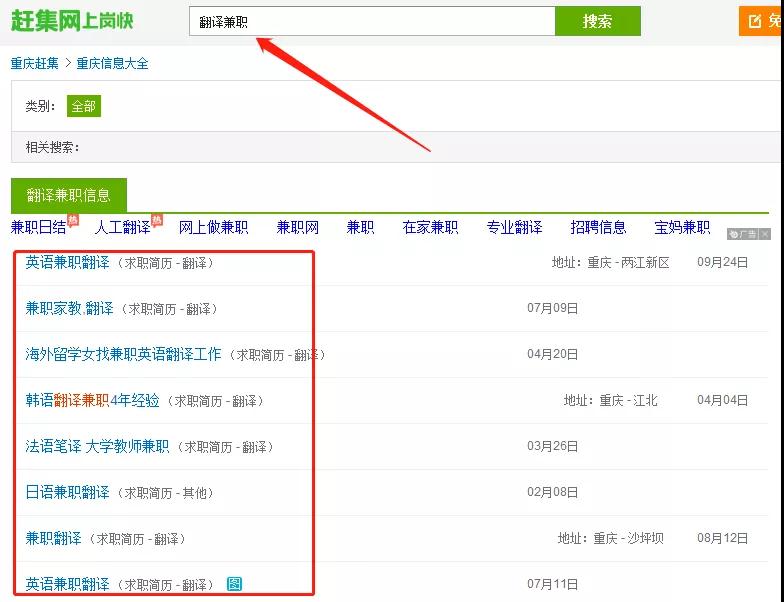Switch to the 翻译兼职信息 tab

pos(69,195)
